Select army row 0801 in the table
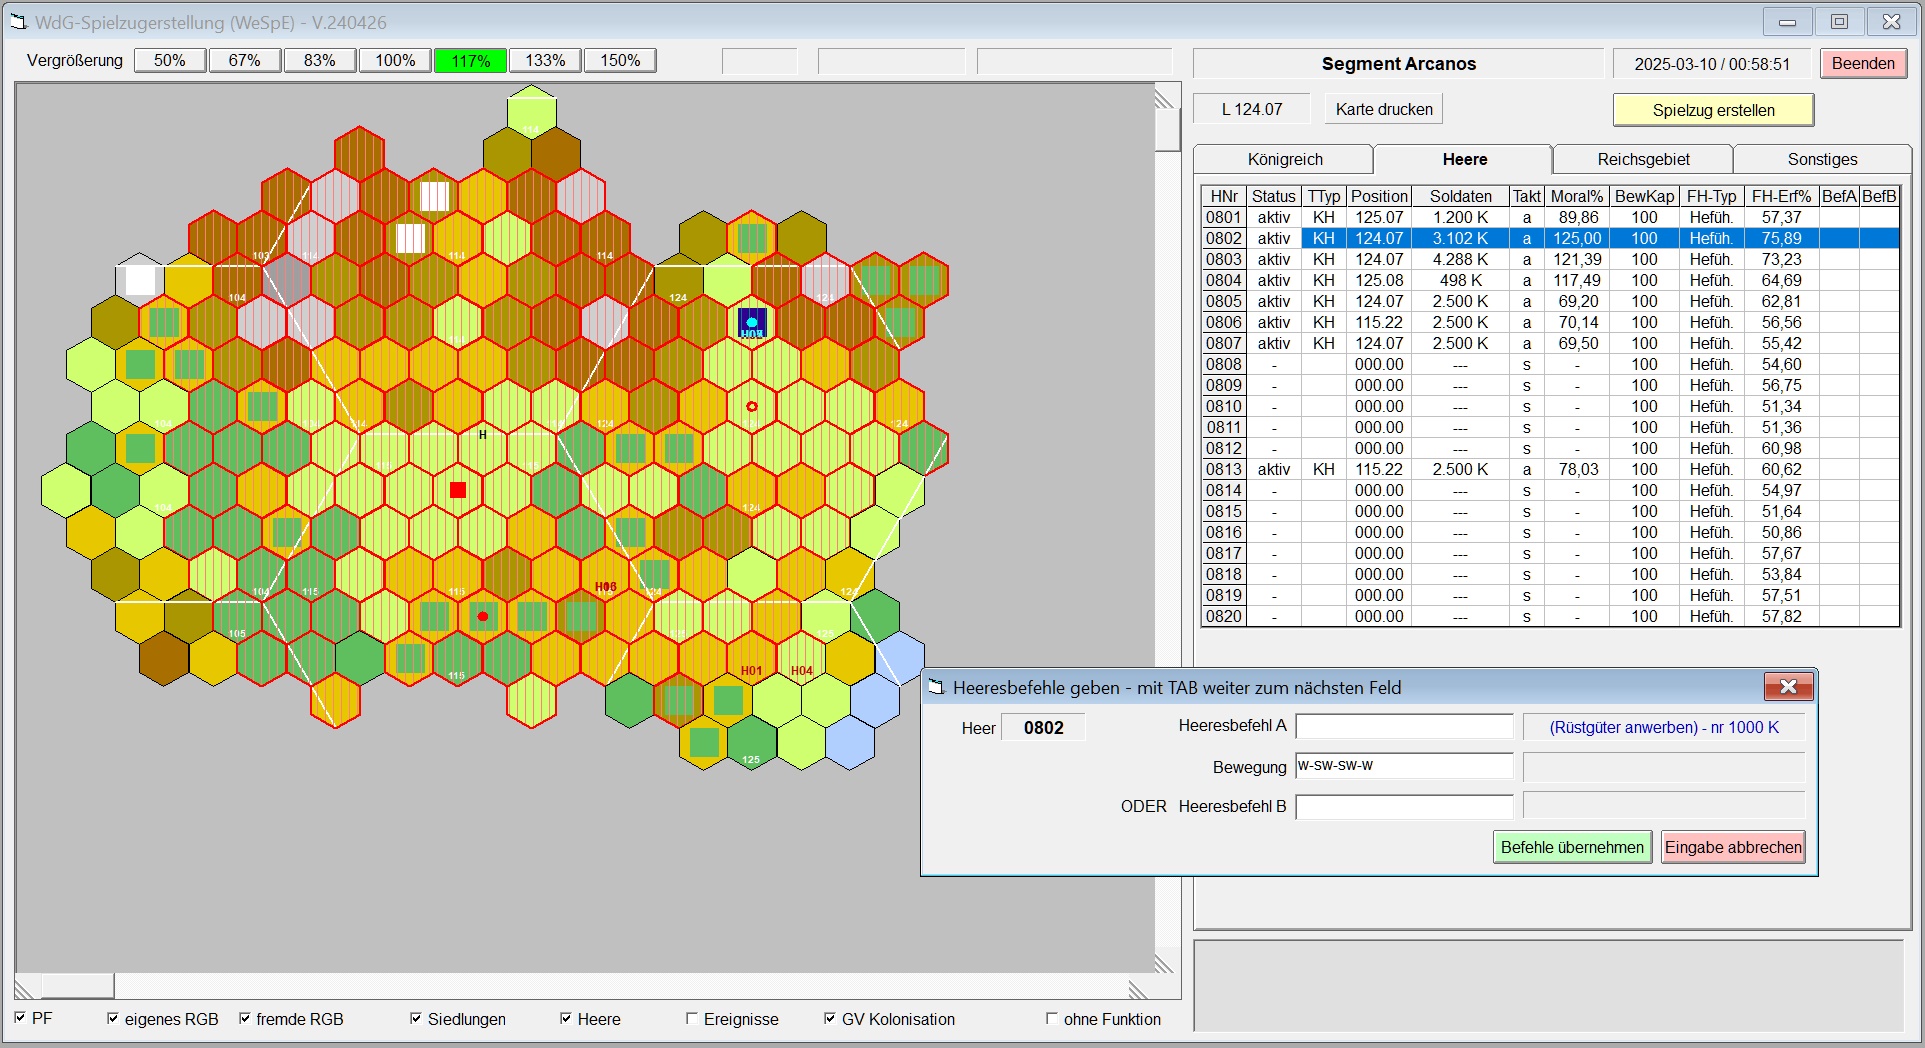 point(1550,217)
